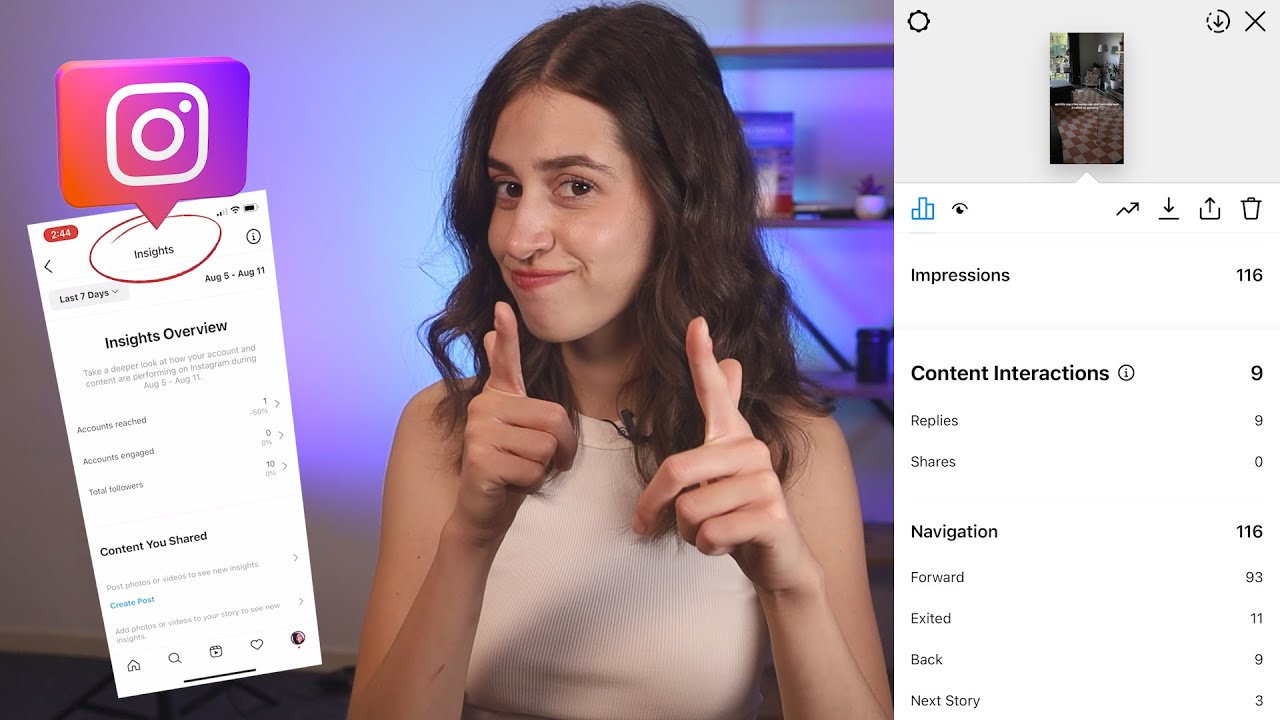Open the story preview thumbnail

[1086, 98]
